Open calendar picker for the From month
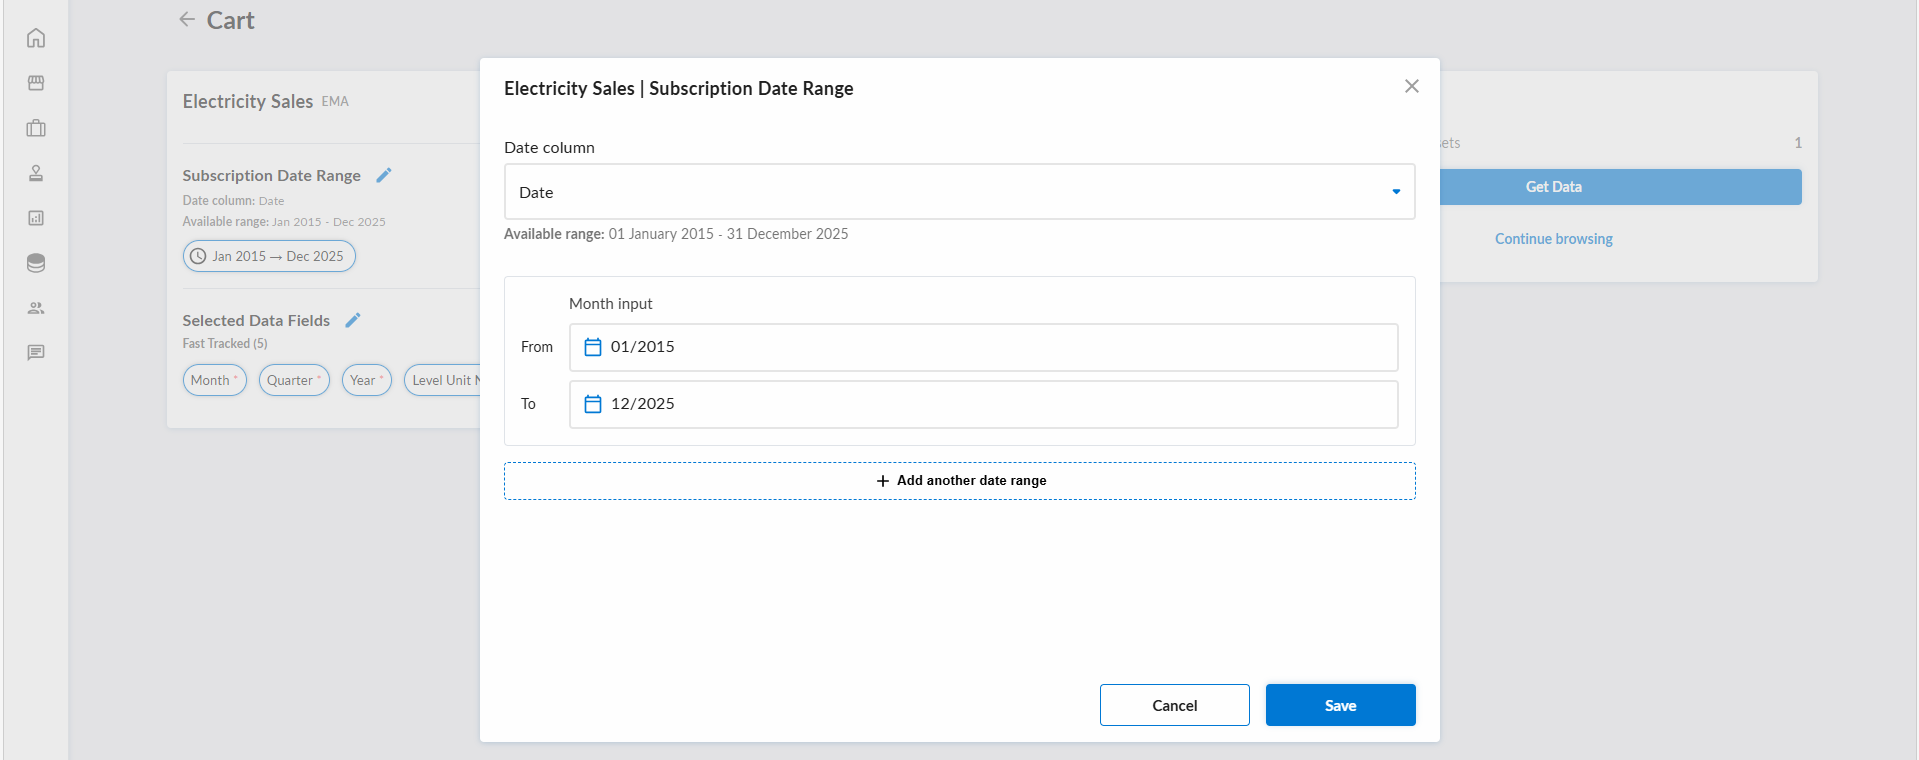 (593, 347)
